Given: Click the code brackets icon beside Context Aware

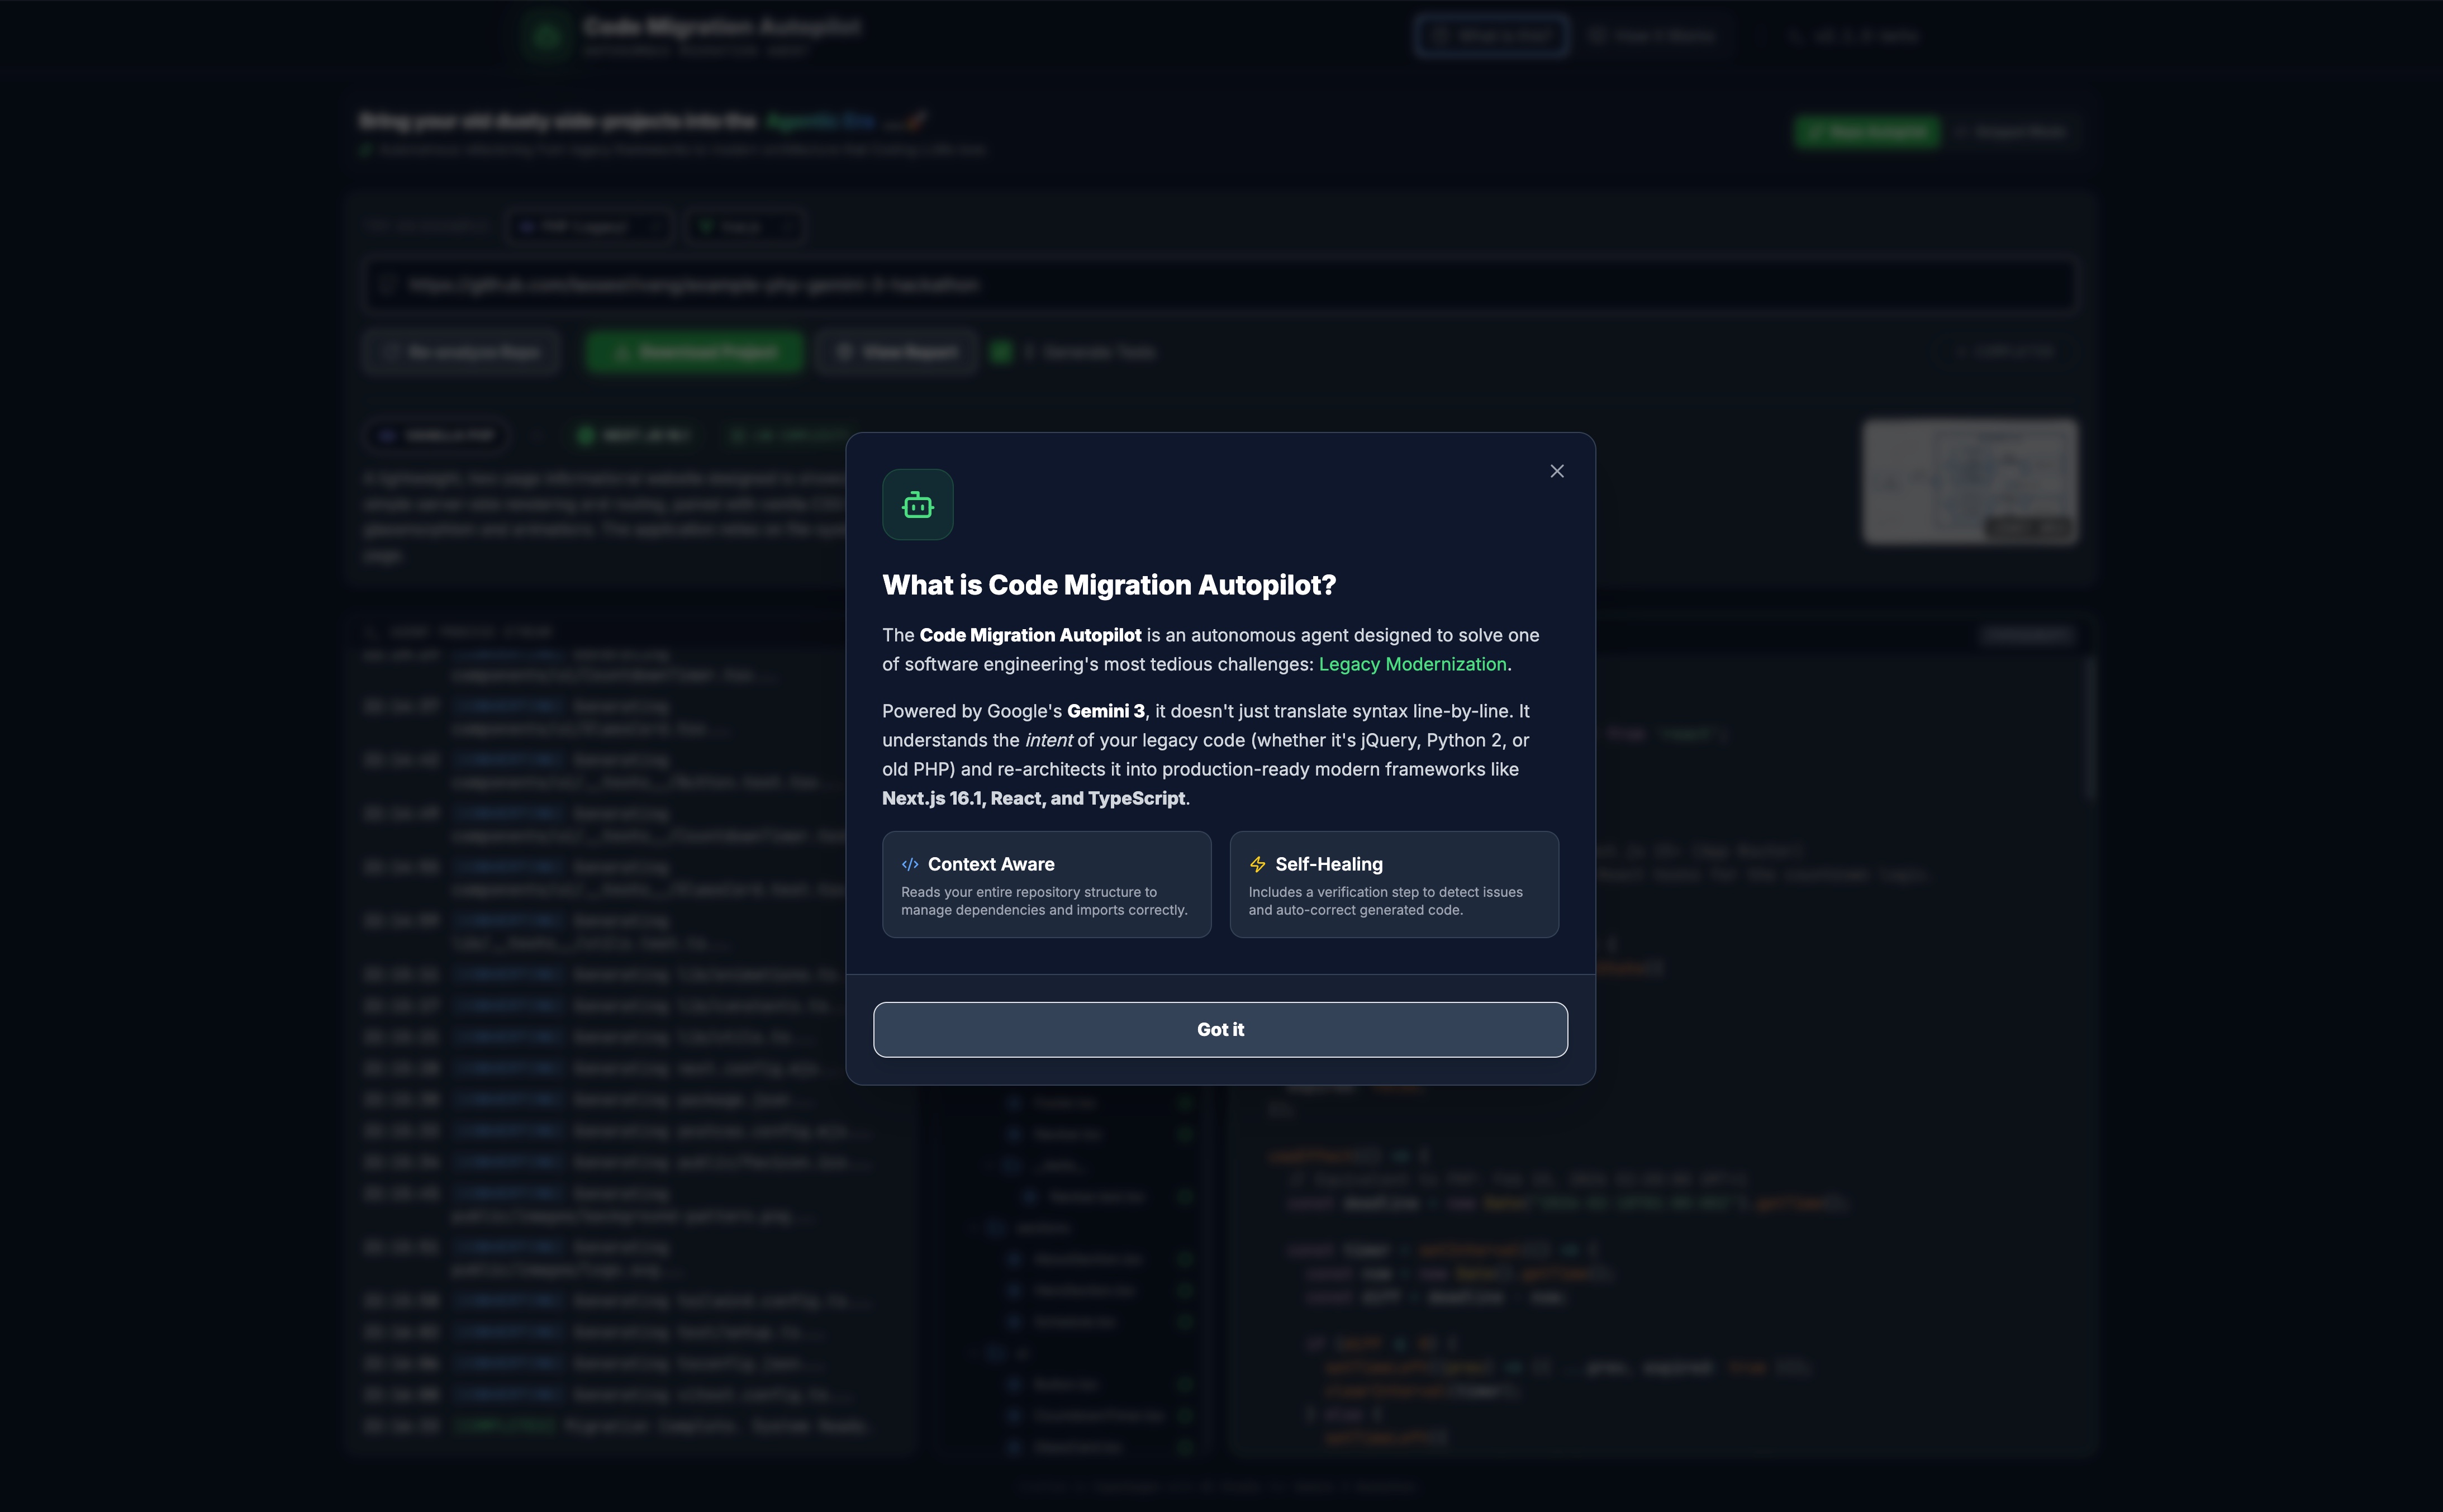Looking at the screenshot, I should click(909, 864).
